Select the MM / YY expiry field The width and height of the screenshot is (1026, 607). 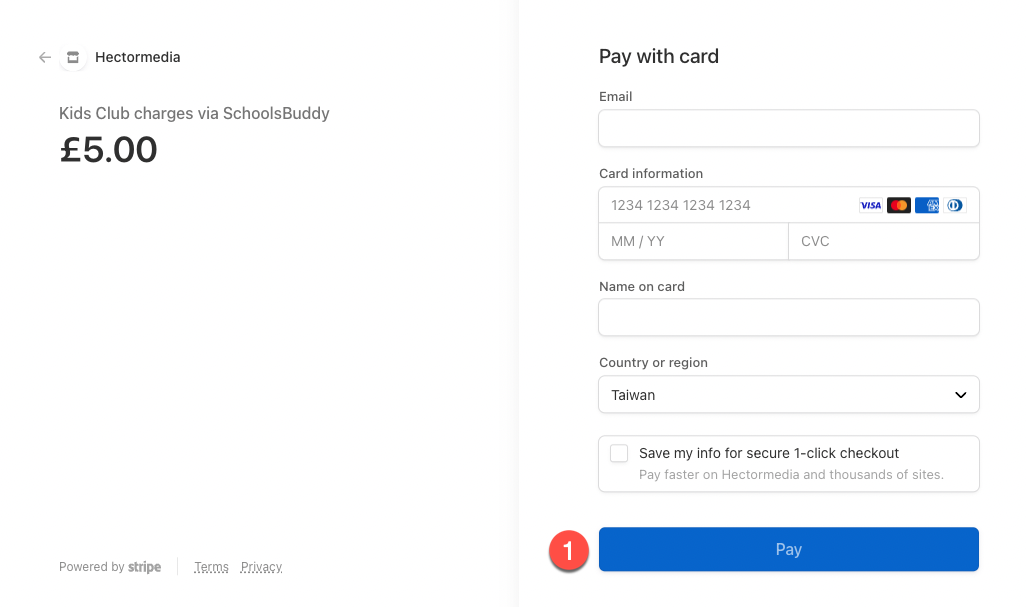tap(694, 241)
